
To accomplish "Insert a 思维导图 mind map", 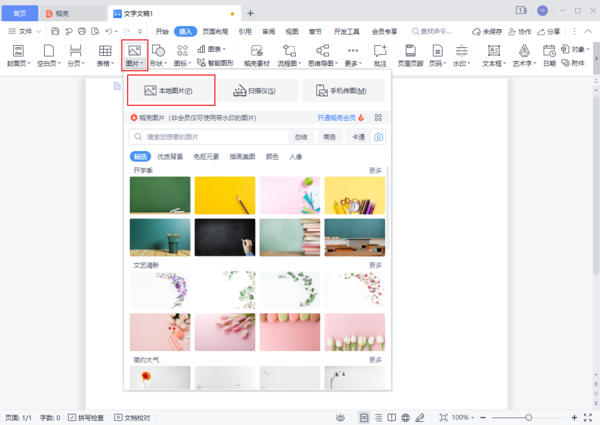I will [x=323, y=55].
